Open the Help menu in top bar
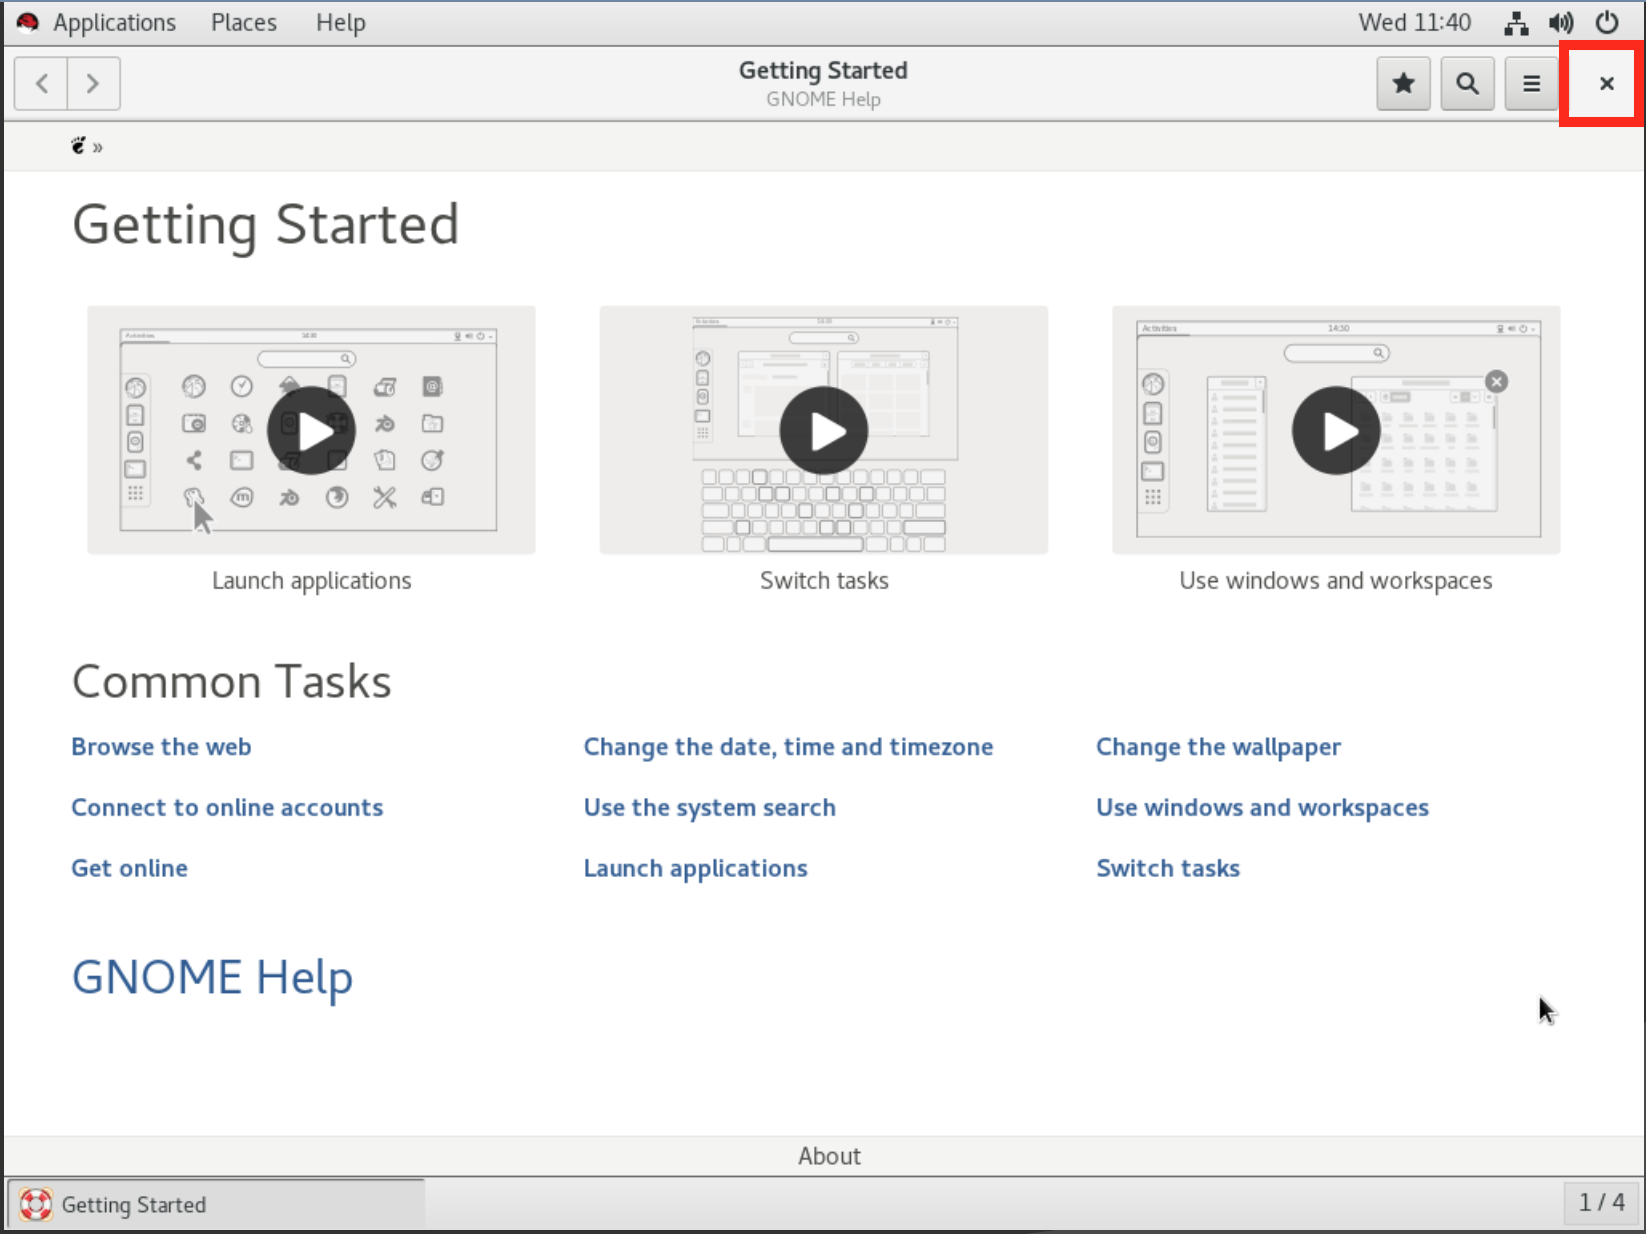 click(x=340, y=23)
